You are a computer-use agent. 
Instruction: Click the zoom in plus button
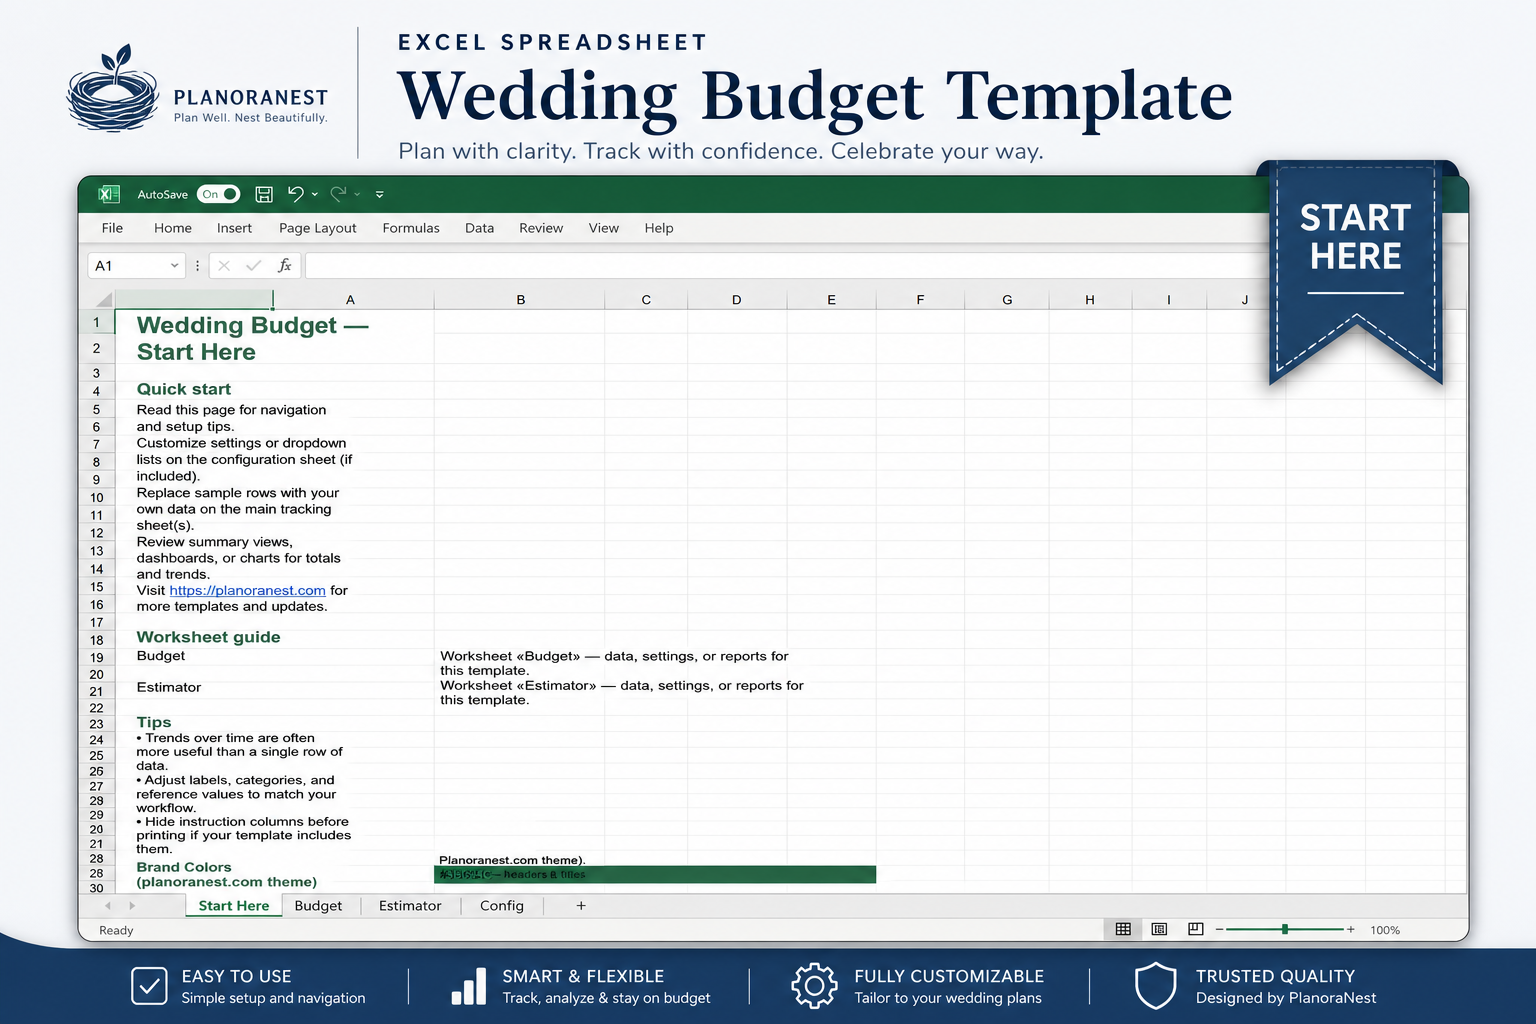coord(1350,930)
